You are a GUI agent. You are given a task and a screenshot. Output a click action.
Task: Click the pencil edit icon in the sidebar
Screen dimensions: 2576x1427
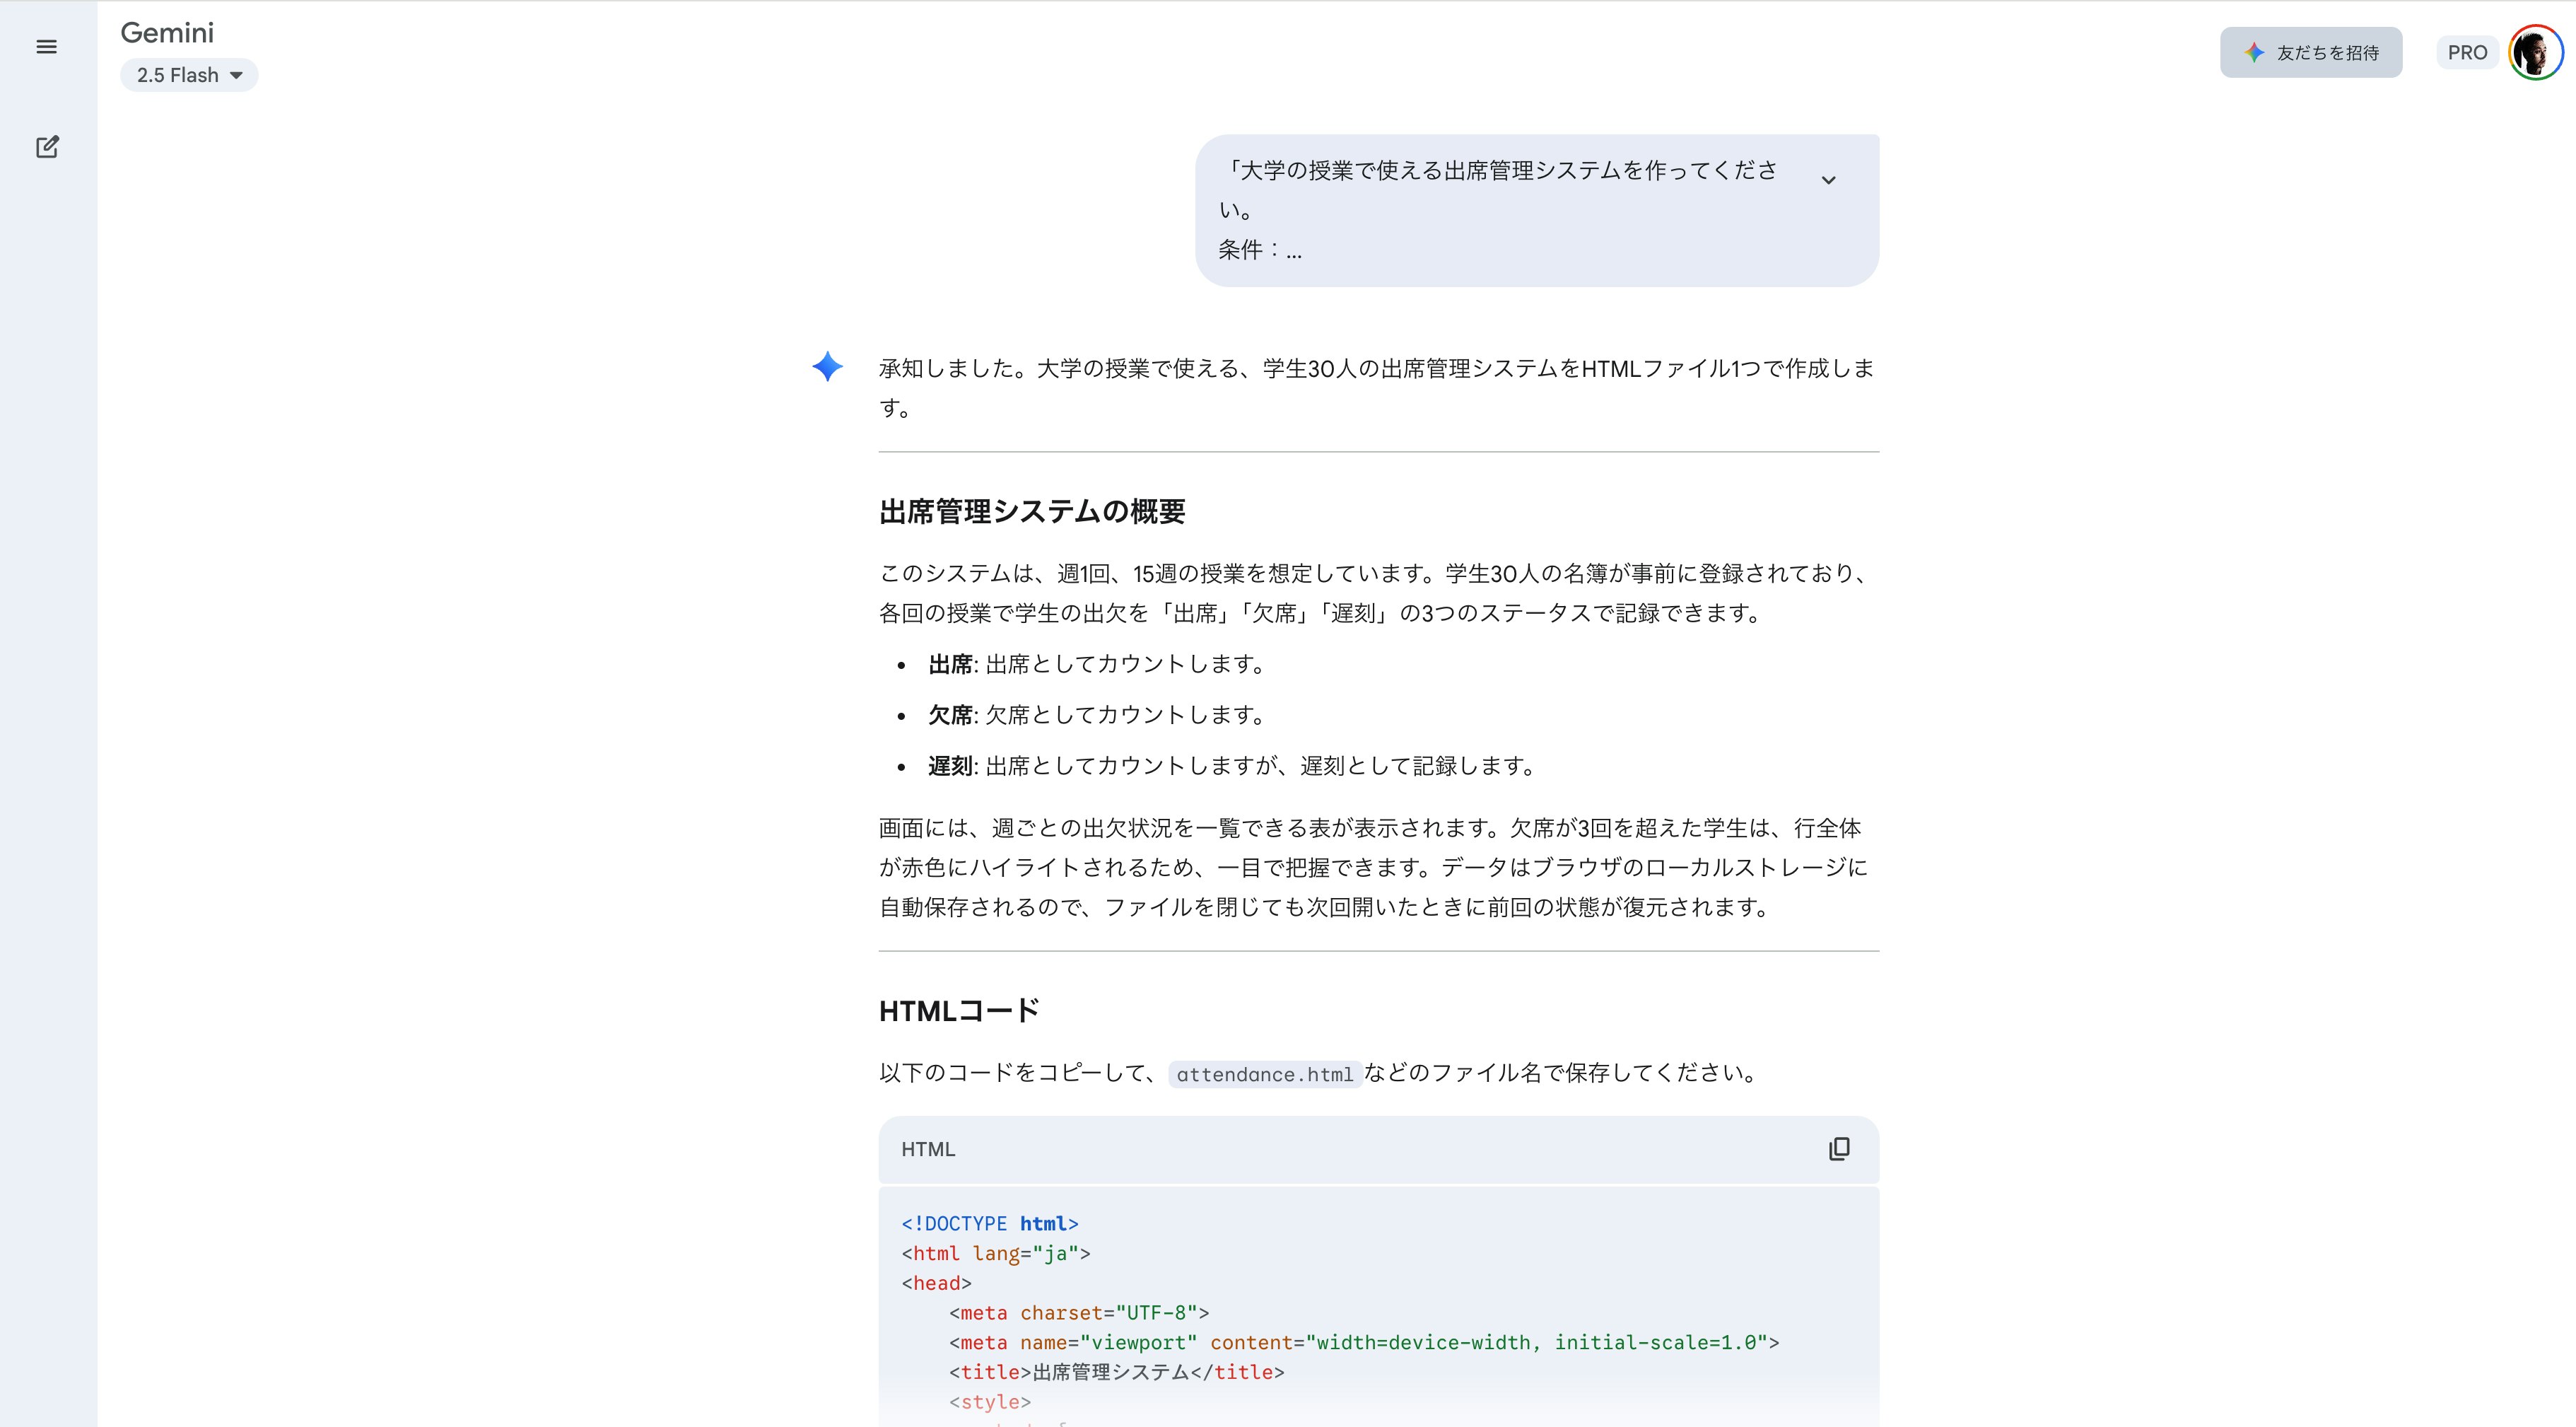click(47, 146)
